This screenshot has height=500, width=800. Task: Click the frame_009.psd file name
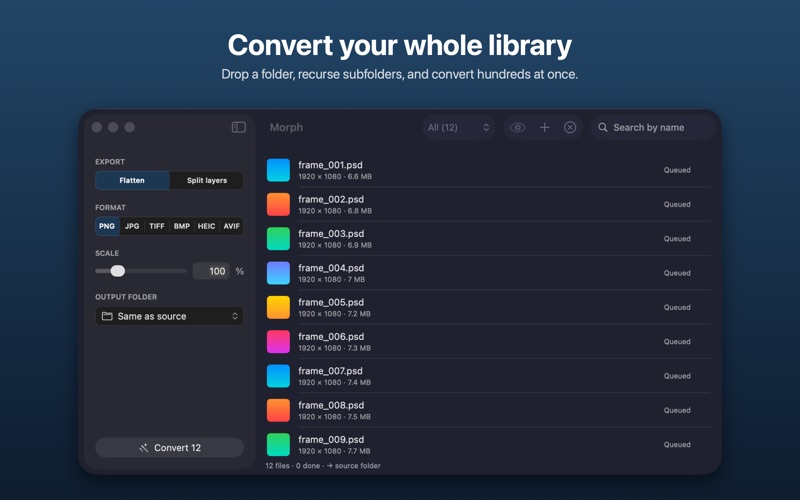coord(331,439)
